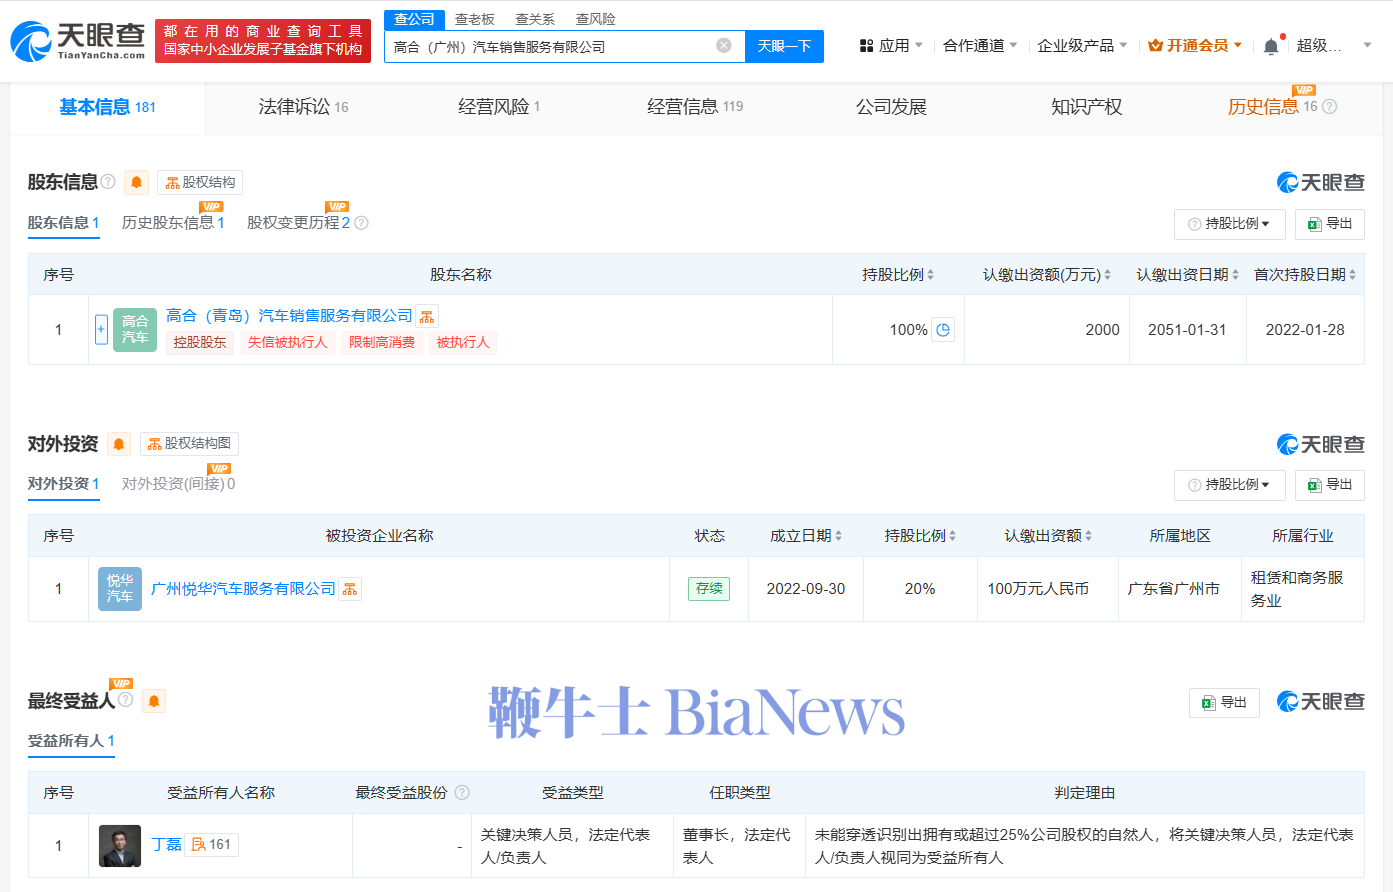Select the 查公司 search tab
Viewport: 1393px width, 892px height.
414,19
